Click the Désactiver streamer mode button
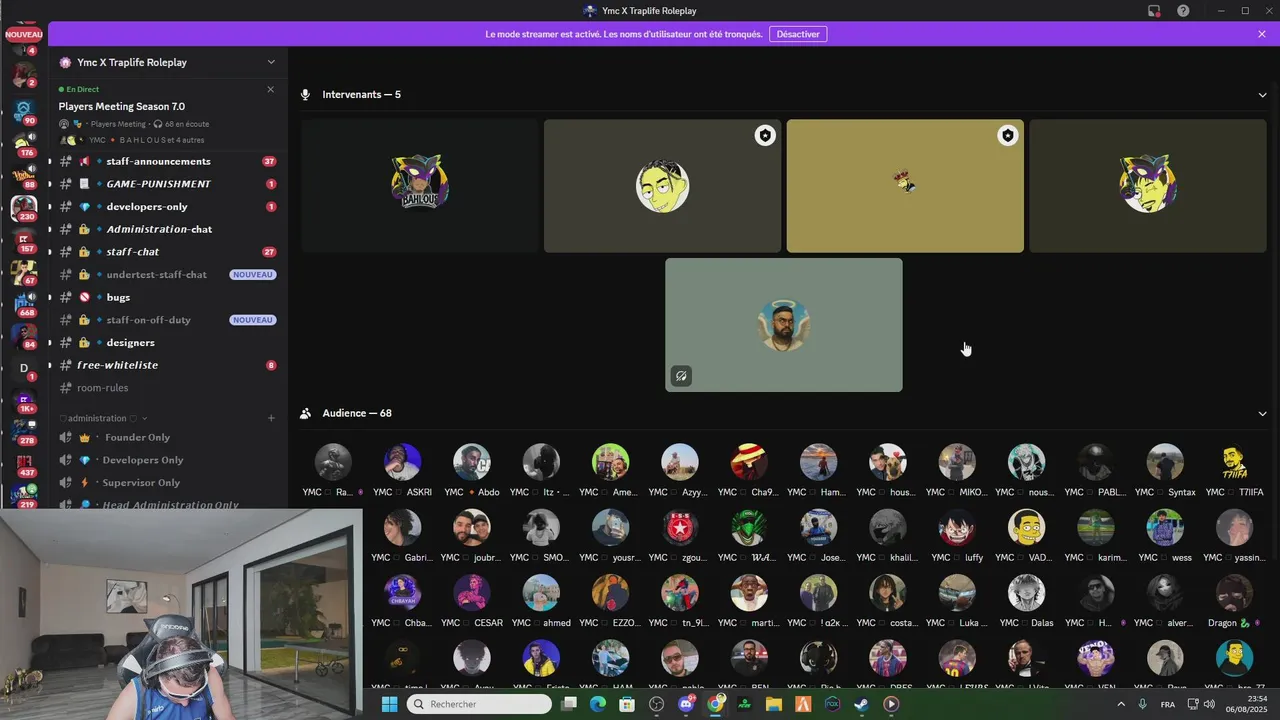Image resolution: width=1280 pixels, height=720 pixels. point(798,34)
